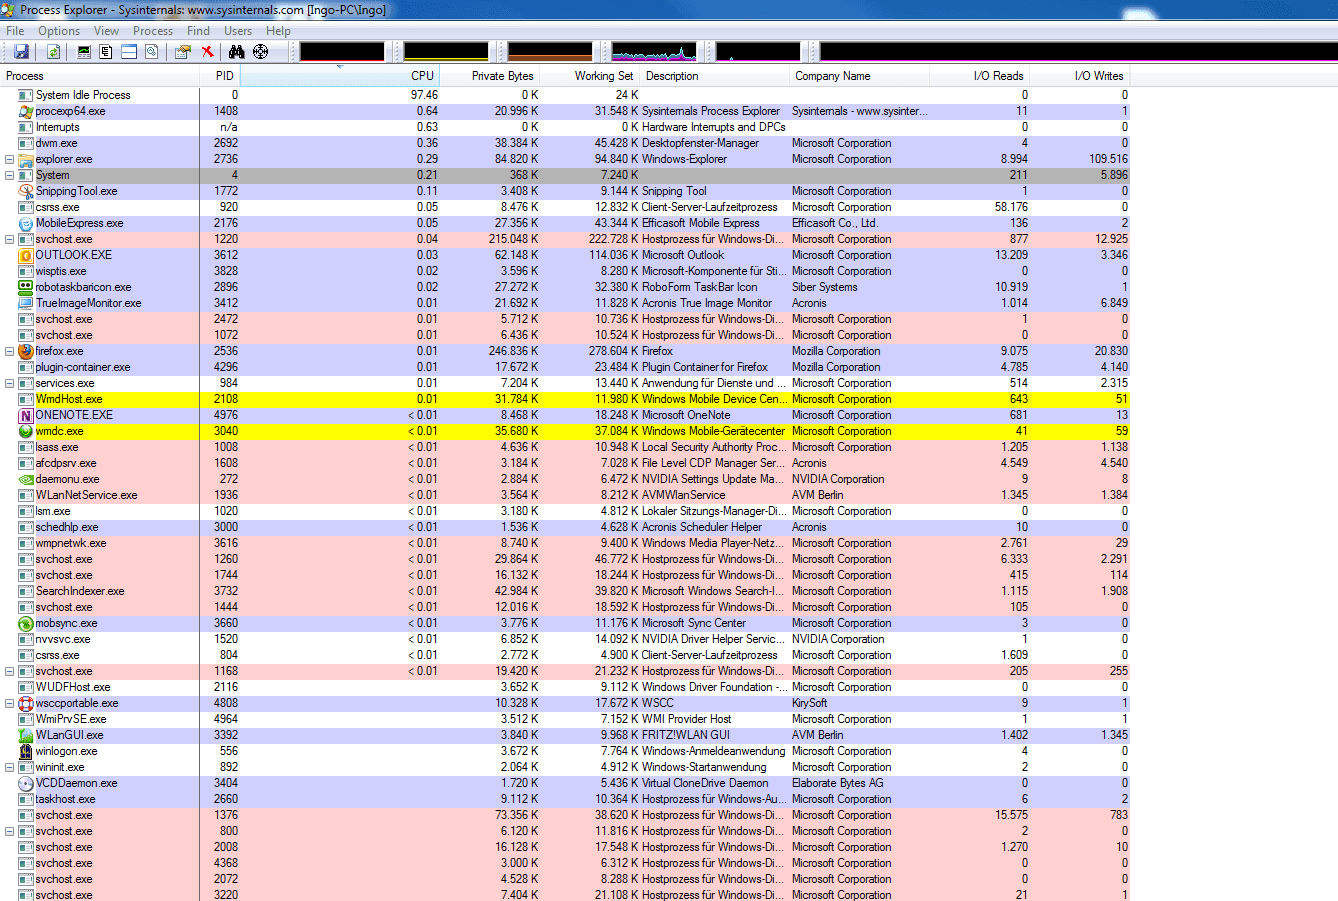Image resolution: width=1338 pixels, height=901 pixels.
Task: Collapse the services.exe tree node
Action: [10, 383]
